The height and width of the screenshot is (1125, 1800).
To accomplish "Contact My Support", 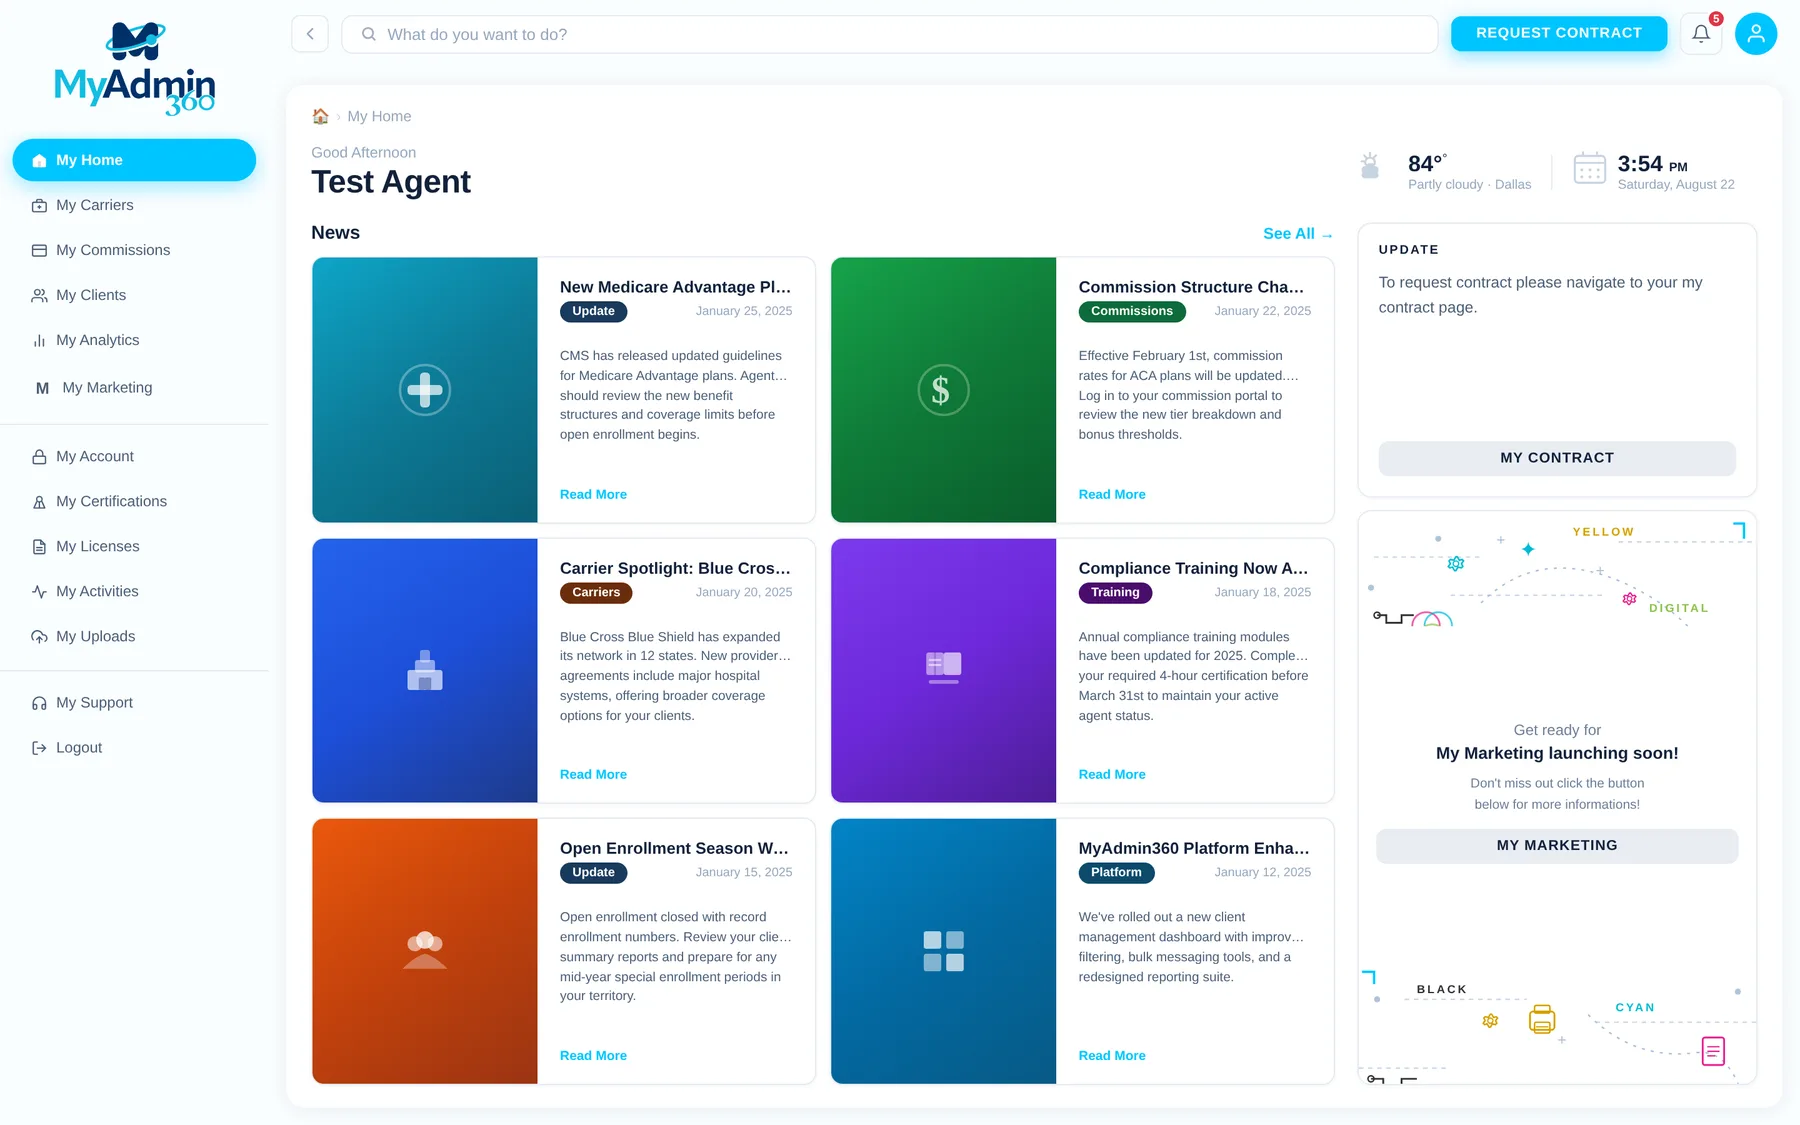I will pyautogui.click(x=134, y=702).
